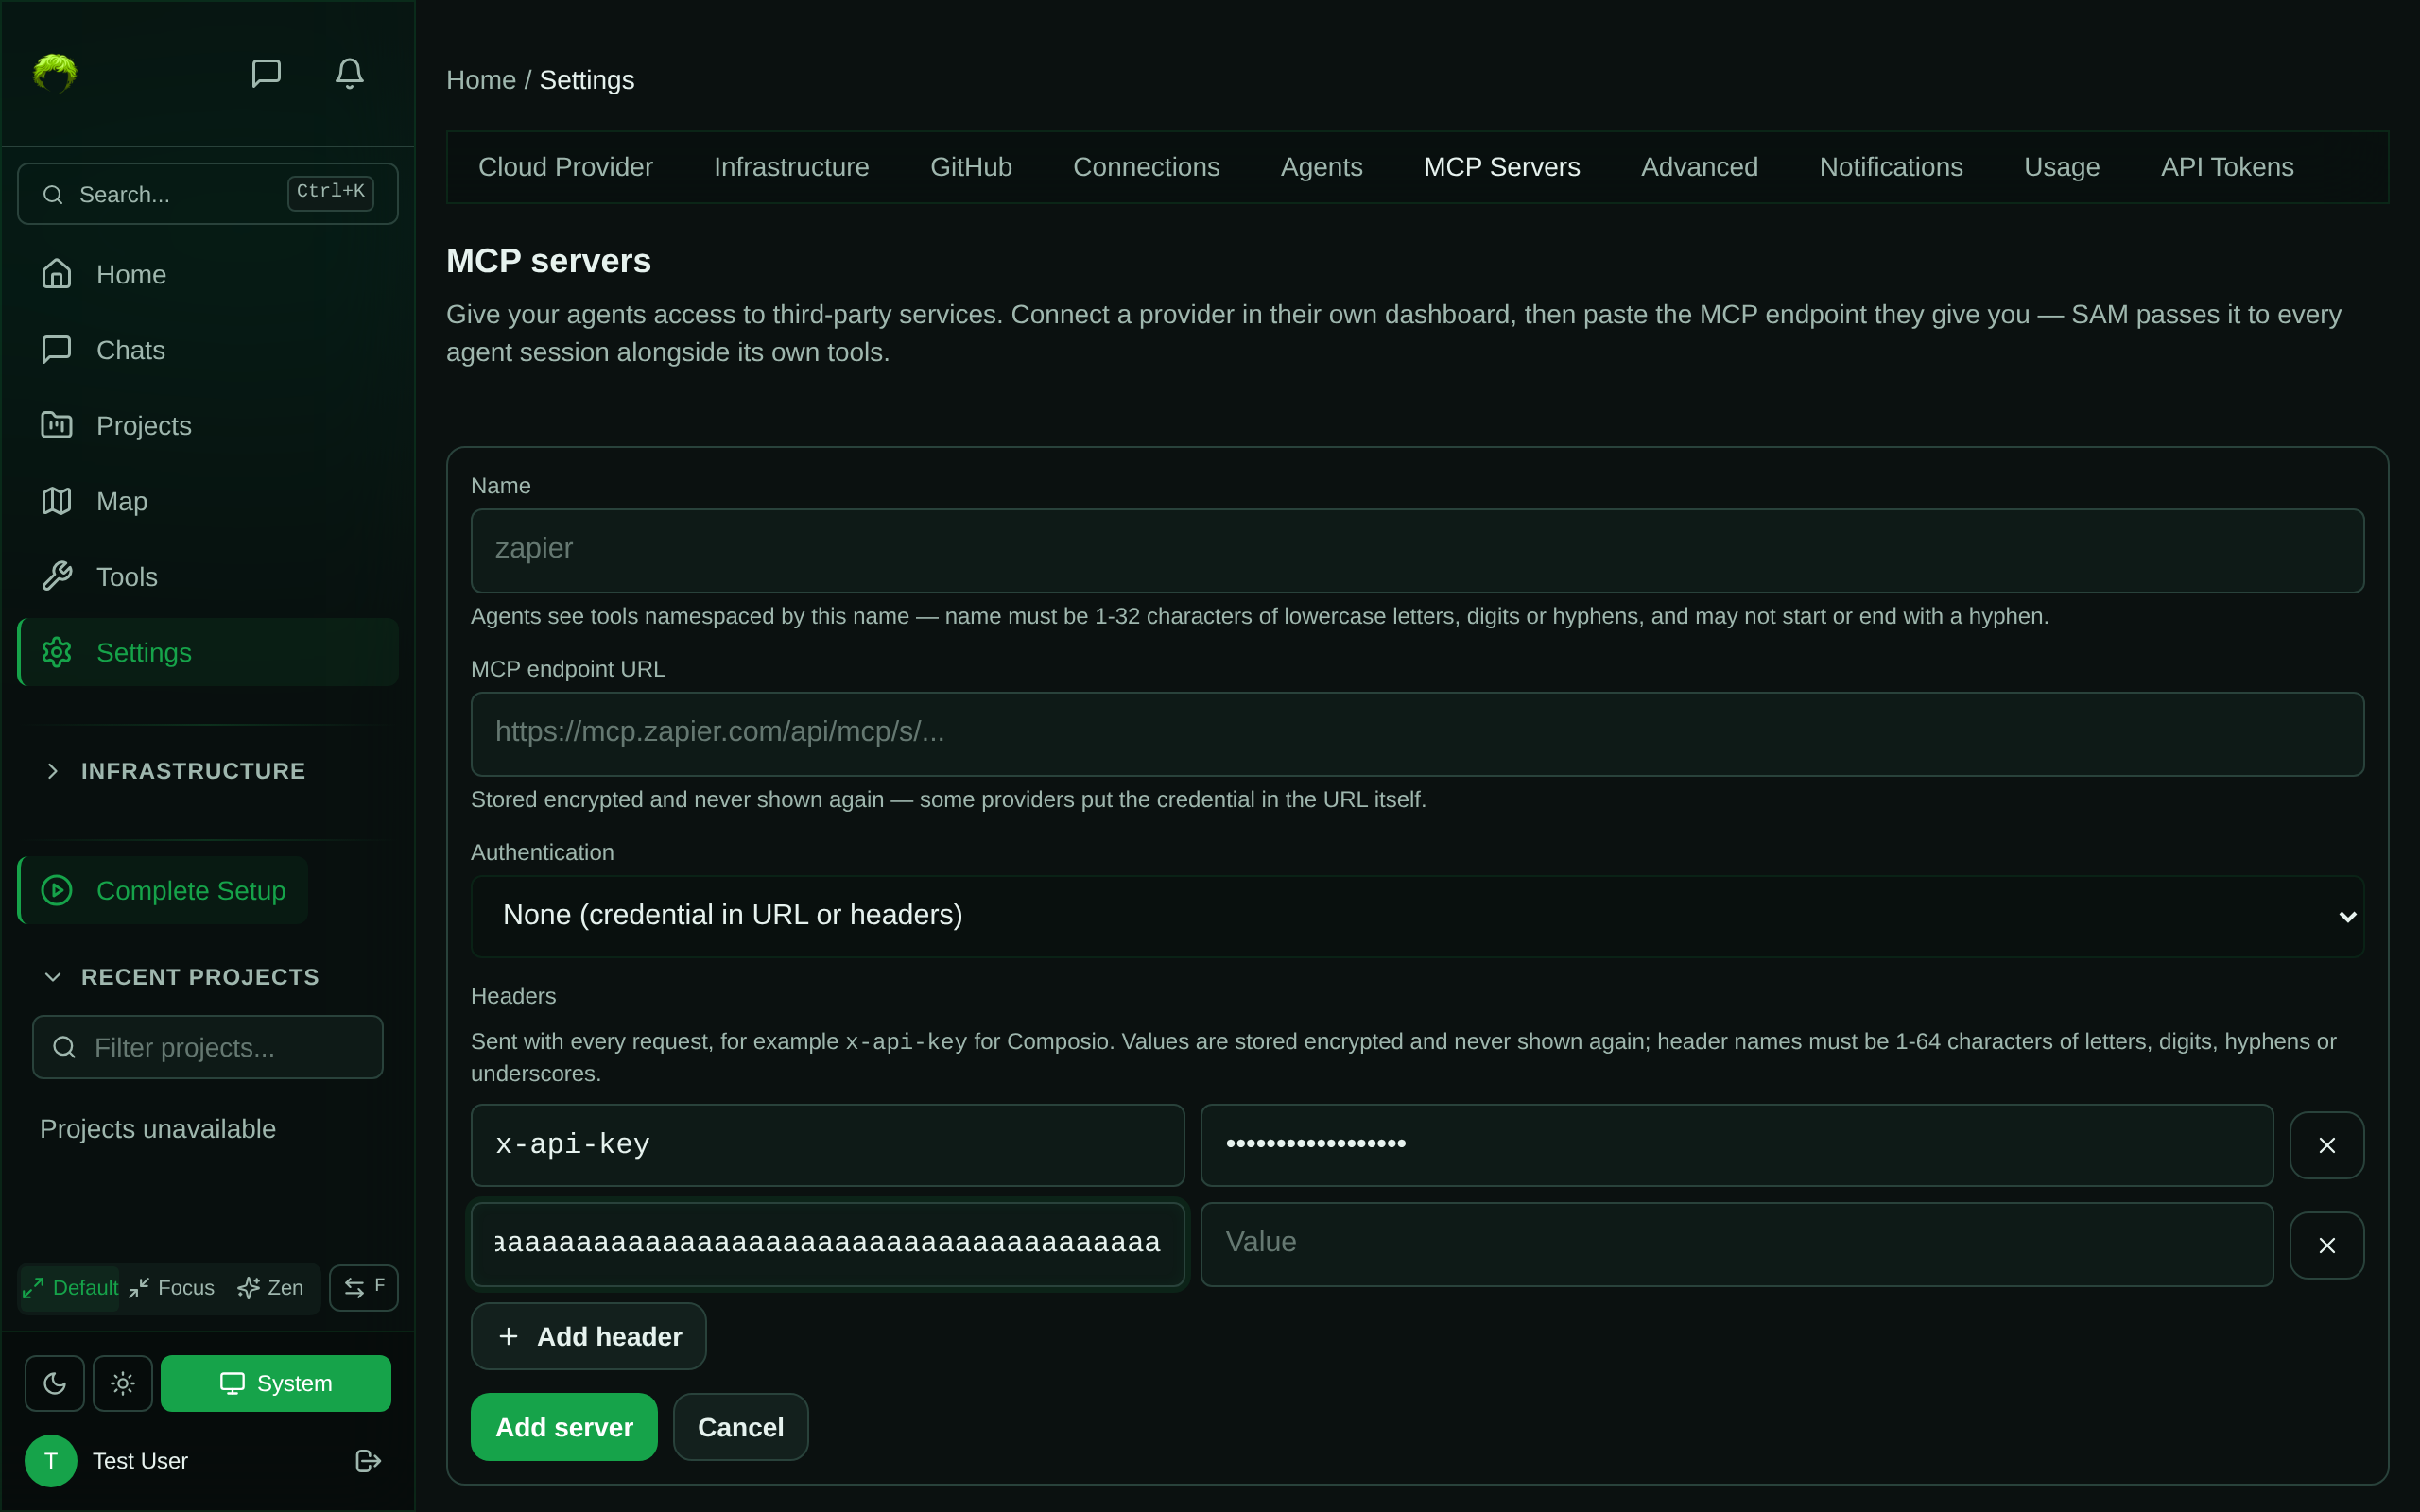Viewport: 2420px width, 1512px height.
Task: Open the Infrastructure tab
Action: (x=791, y=167)
